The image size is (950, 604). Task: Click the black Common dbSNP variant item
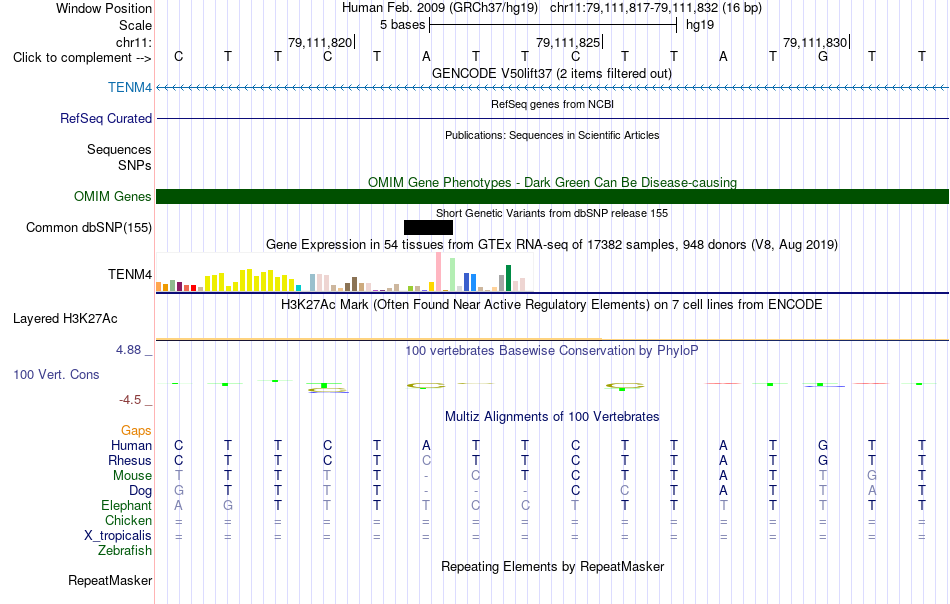pyautogui.click(x=428, y=227)
